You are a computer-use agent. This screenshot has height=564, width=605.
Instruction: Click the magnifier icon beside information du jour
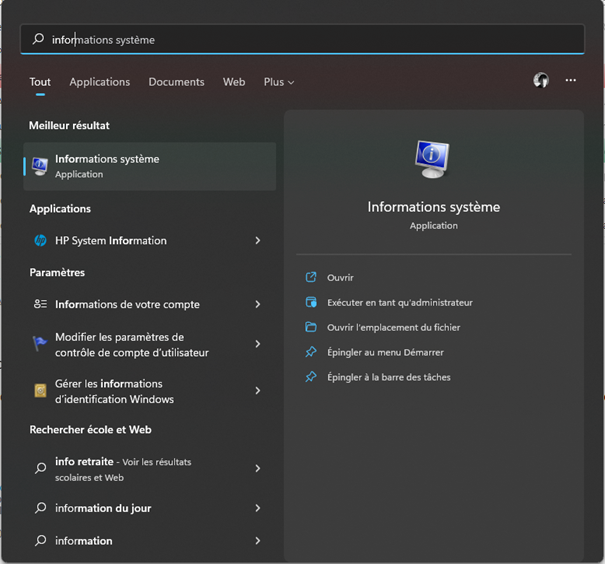pos(41,508)
